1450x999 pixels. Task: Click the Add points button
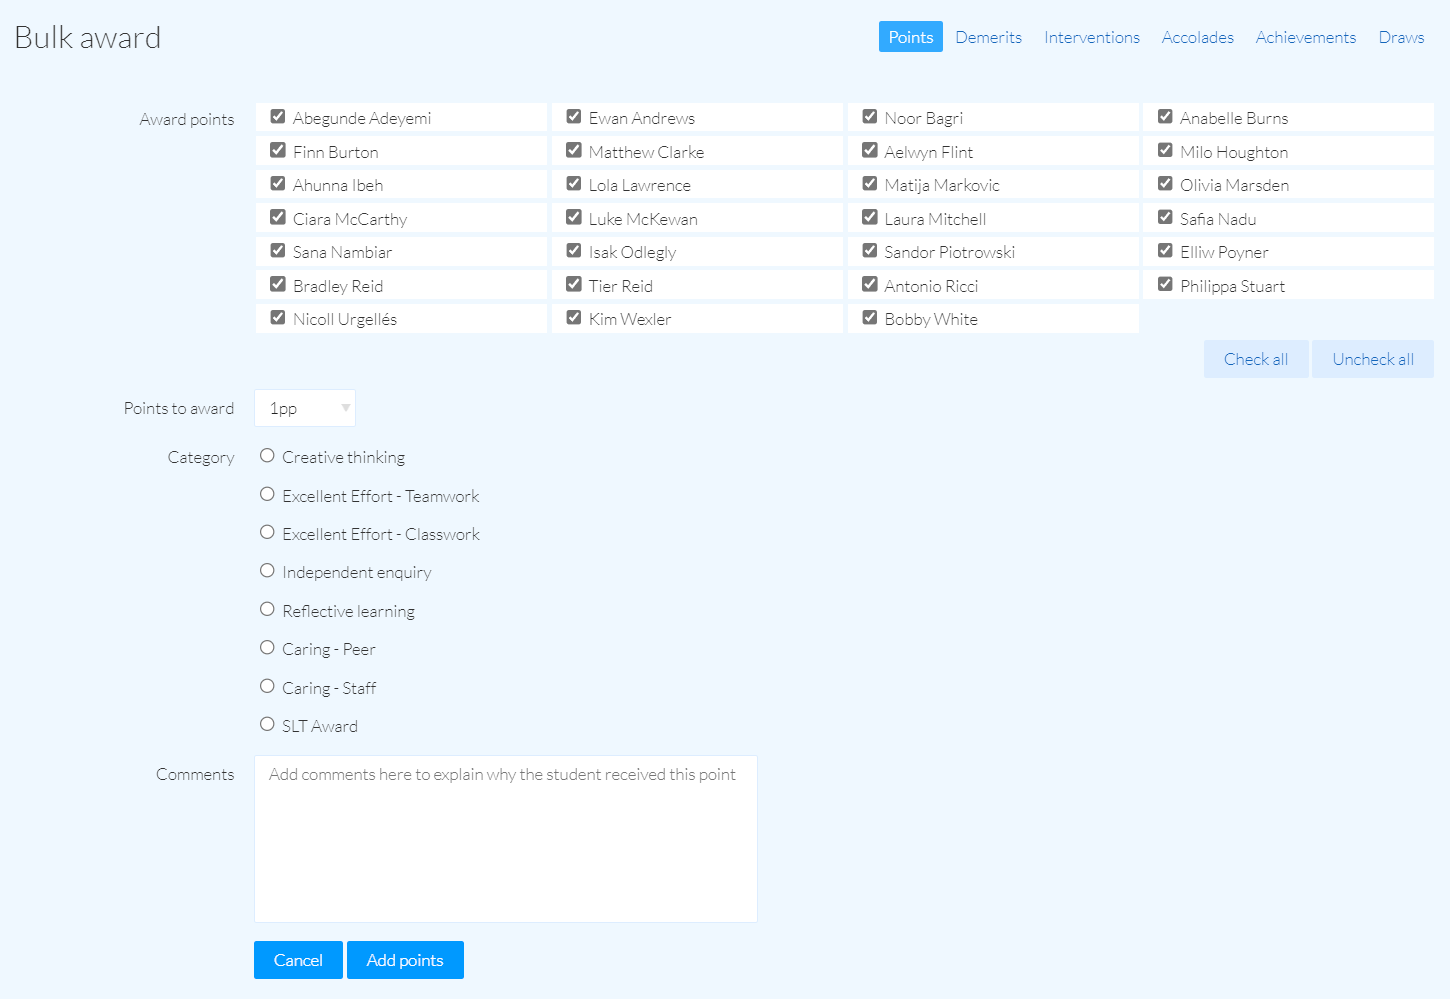pyautogui.click(x=405, y=960)
